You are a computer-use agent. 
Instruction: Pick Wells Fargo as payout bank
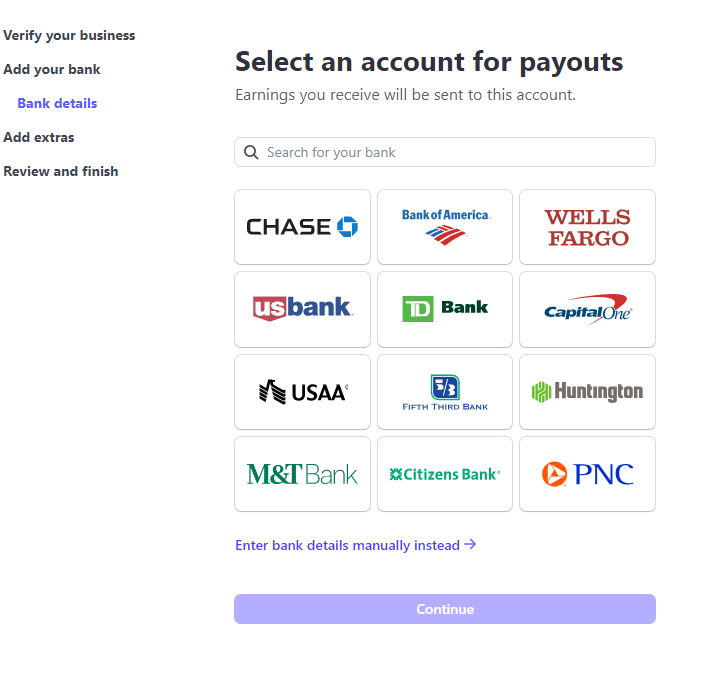coord(587,227)
